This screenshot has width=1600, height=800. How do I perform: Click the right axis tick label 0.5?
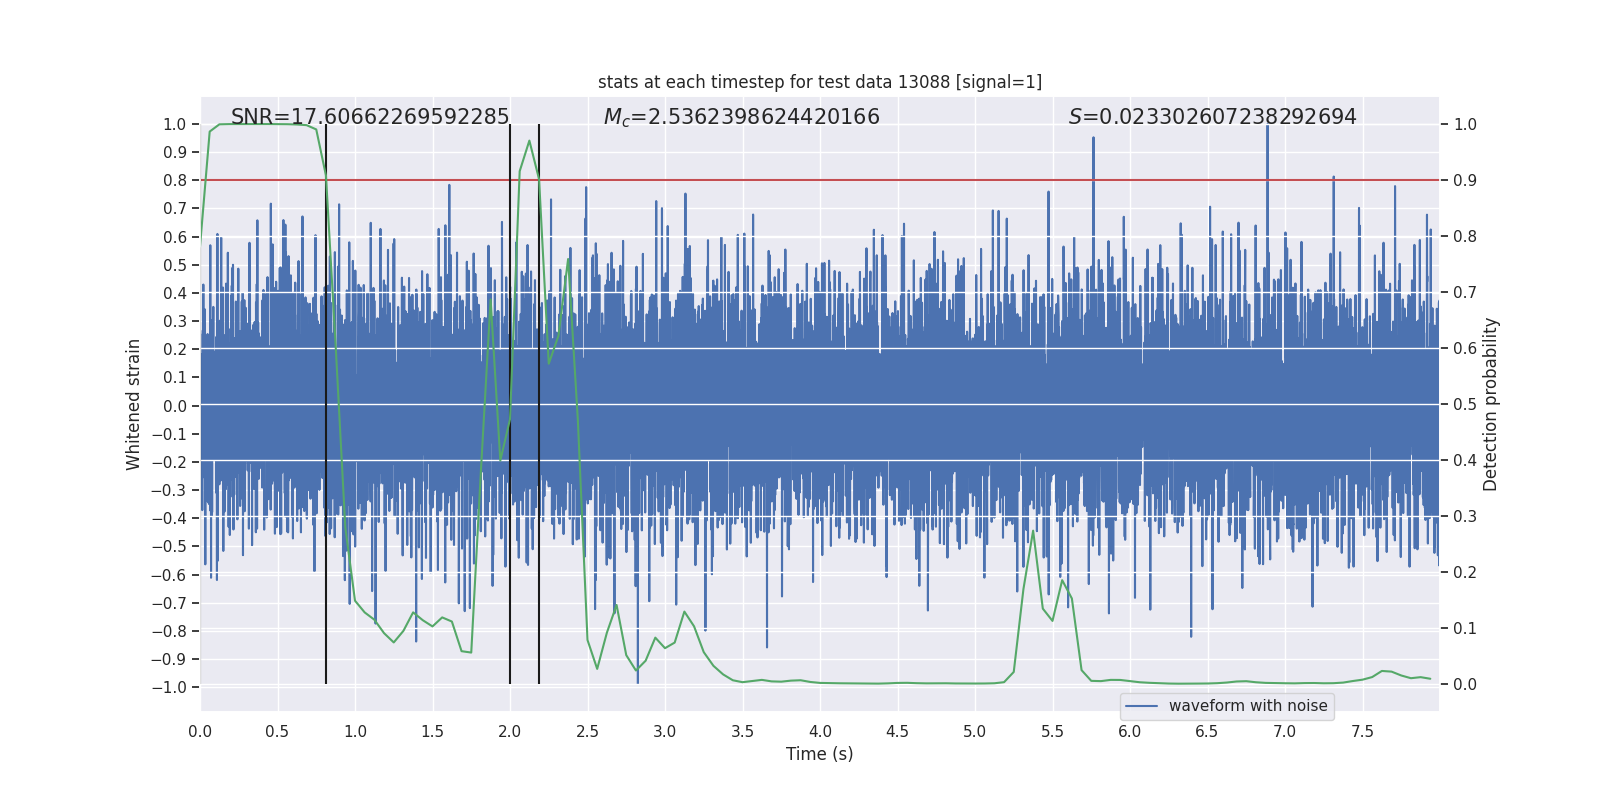pyautogui.click(x=1465, y=404)
